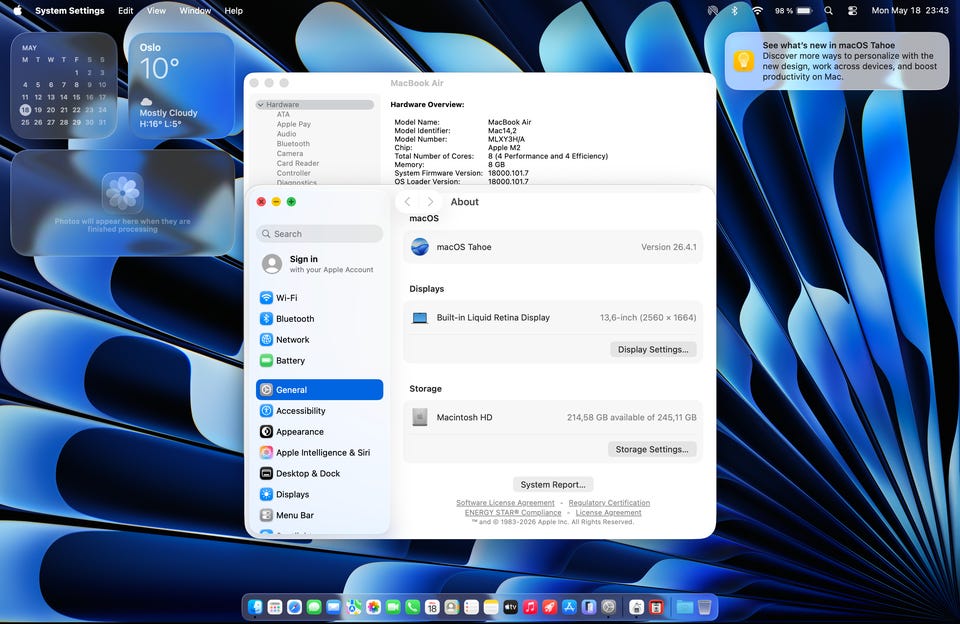Open Trash in the Dock
Image resolution: width=960 pixels, height=624 pixels.
pos(704,607)
